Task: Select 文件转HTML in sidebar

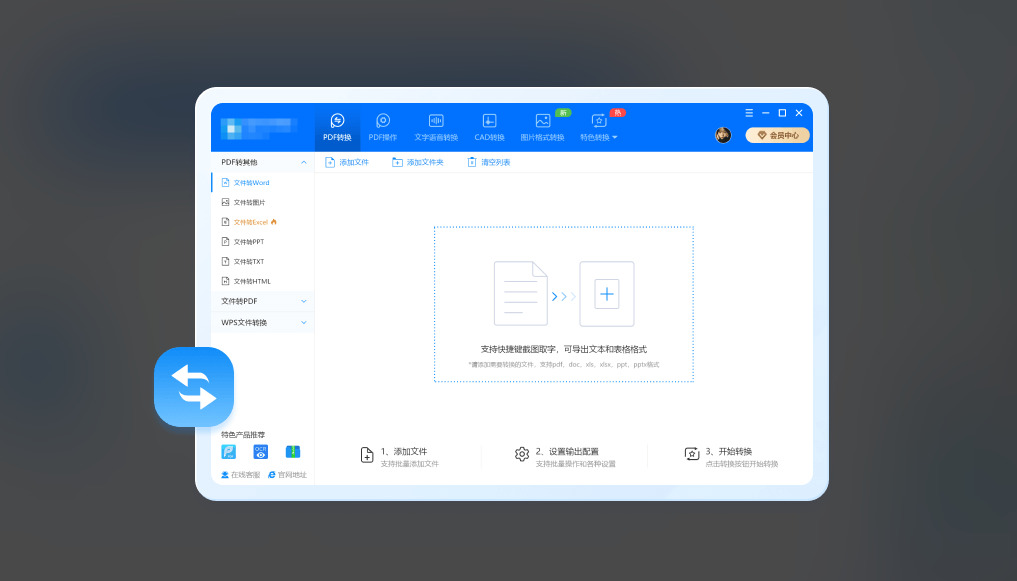Action: click(x=263, y=281)
